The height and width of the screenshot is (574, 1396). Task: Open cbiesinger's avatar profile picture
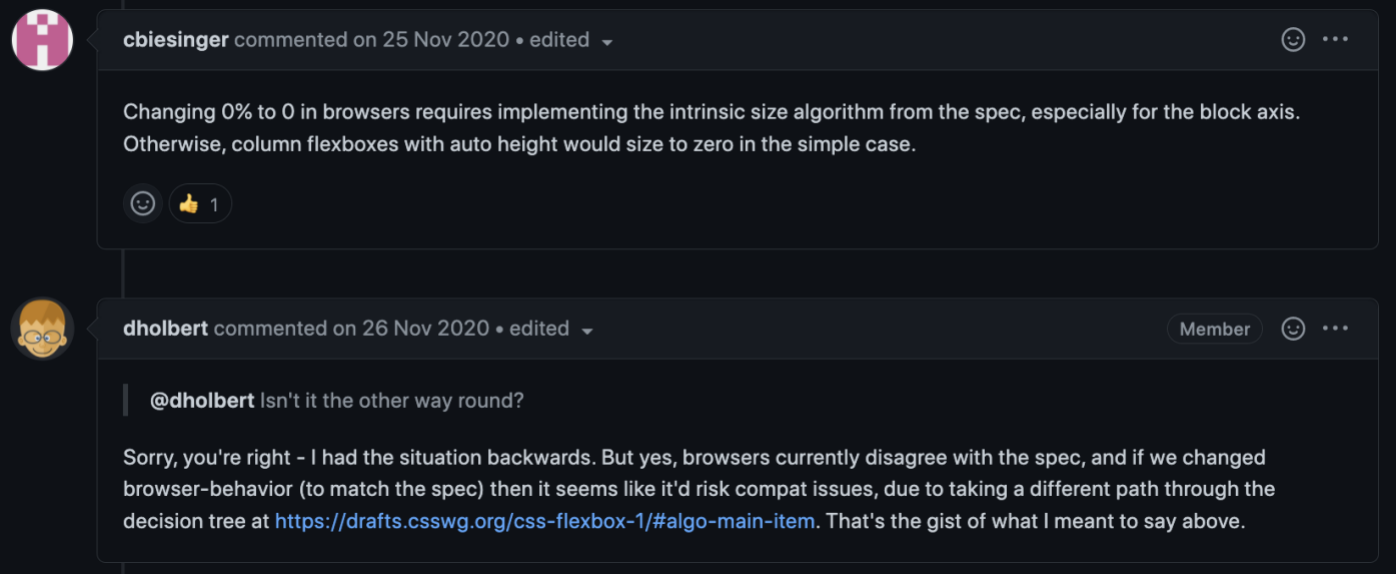coord(42,40)
